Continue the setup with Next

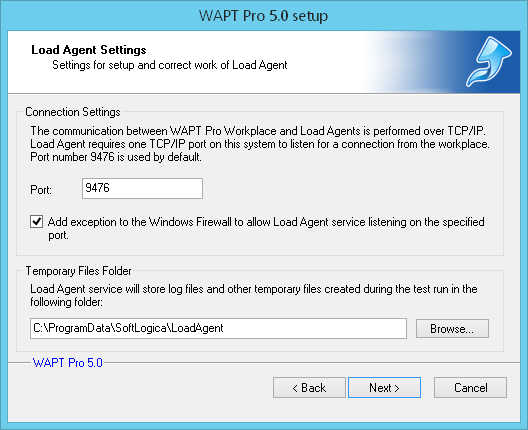pyautogui.click(x=384, y=388)
